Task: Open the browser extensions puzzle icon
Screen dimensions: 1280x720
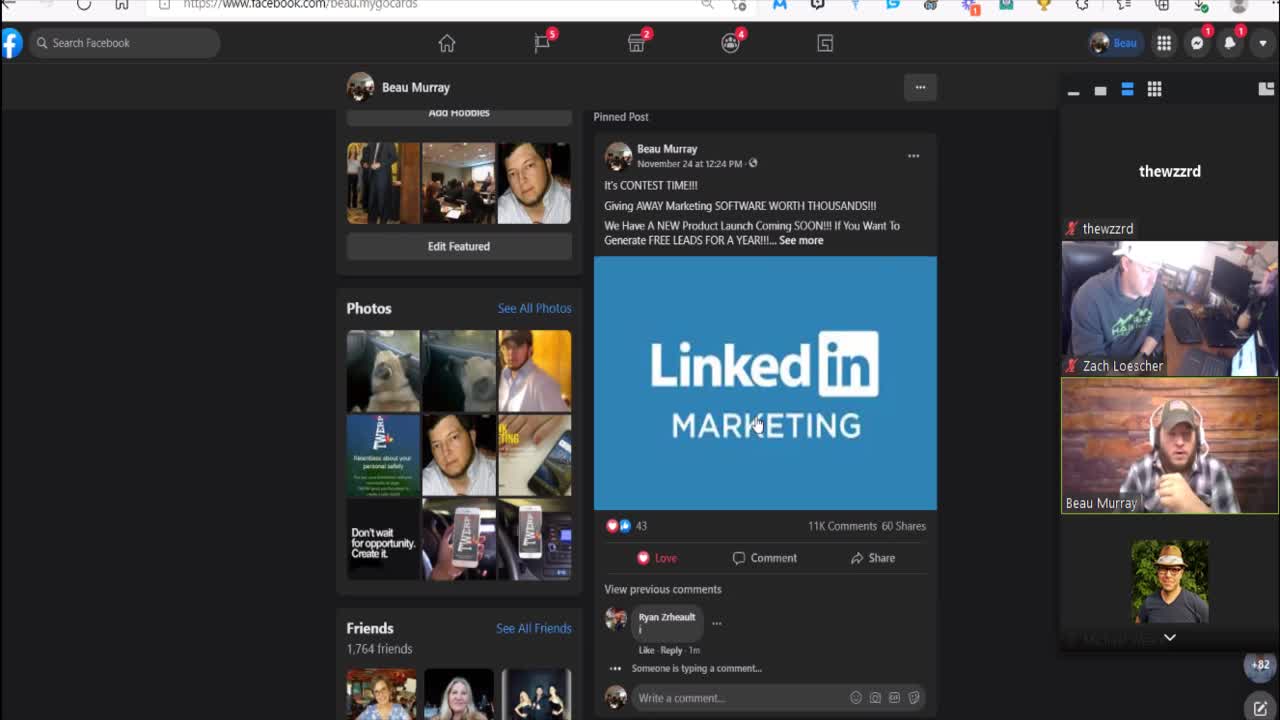Action: click(x=1082, y=5)
